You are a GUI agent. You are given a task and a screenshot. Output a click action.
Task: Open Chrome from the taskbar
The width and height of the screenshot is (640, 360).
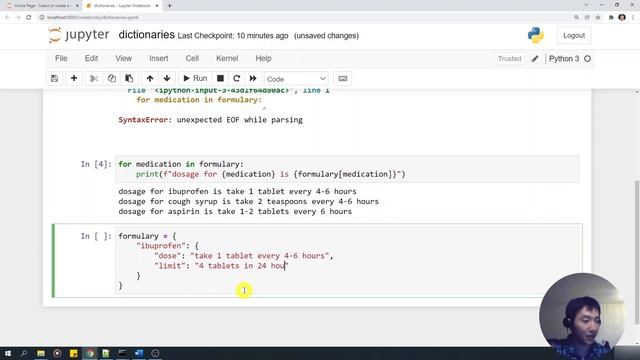click(90, 353)
